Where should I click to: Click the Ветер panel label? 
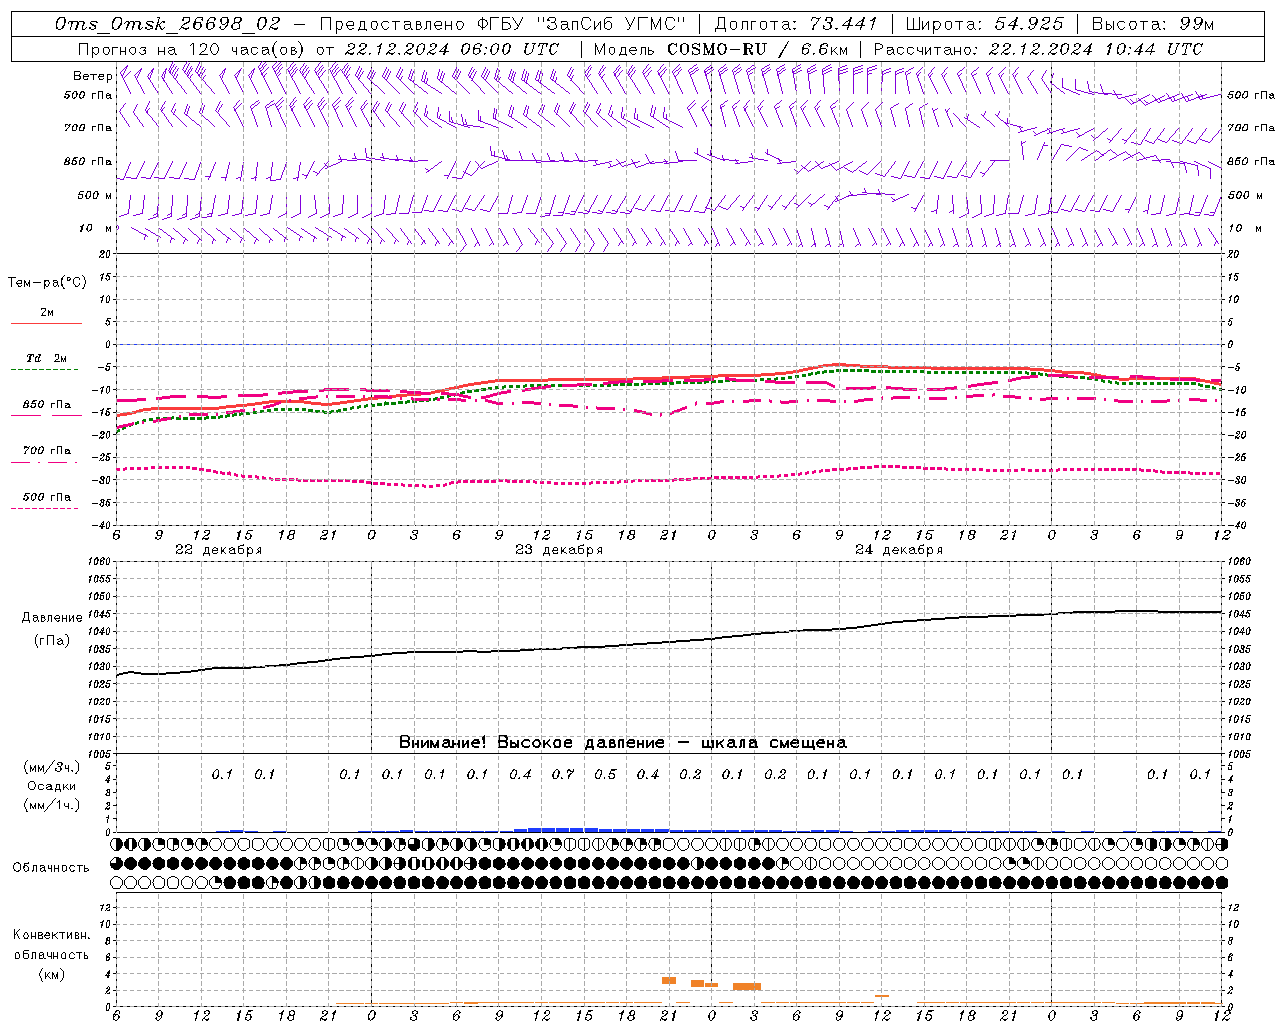[93, 76]
